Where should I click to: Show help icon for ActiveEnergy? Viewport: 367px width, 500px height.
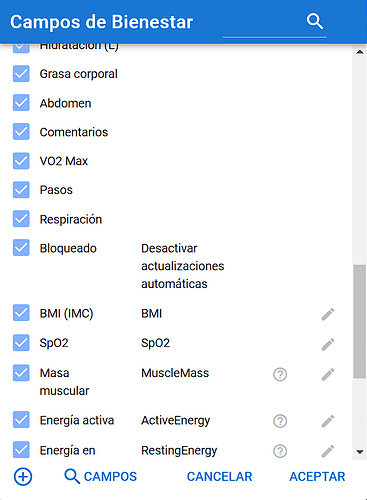click(280, 421)
